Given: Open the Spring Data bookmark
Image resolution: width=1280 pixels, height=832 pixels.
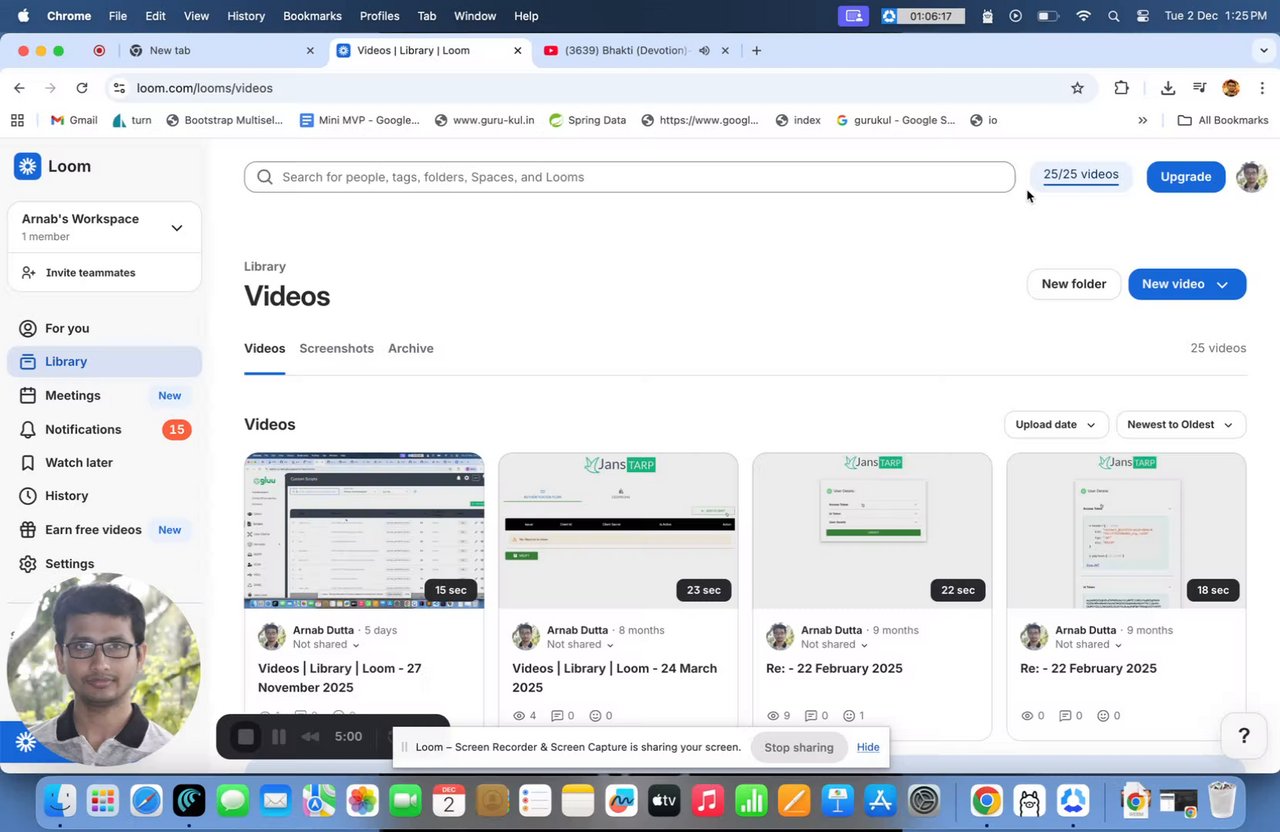Looking at the screenshot, I should [587, 120].
